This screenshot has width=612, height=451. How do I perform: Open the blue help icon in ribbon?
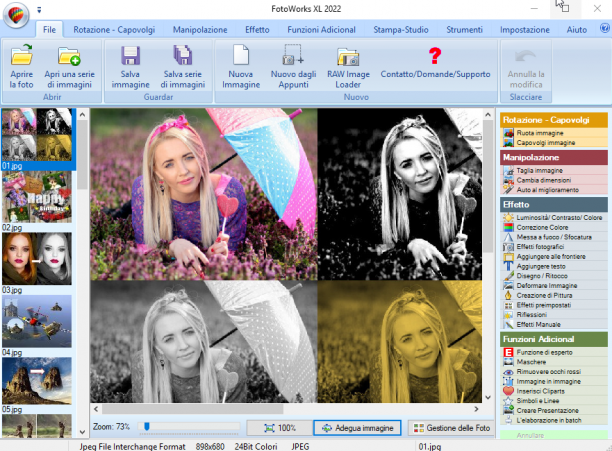coord(605,28)
